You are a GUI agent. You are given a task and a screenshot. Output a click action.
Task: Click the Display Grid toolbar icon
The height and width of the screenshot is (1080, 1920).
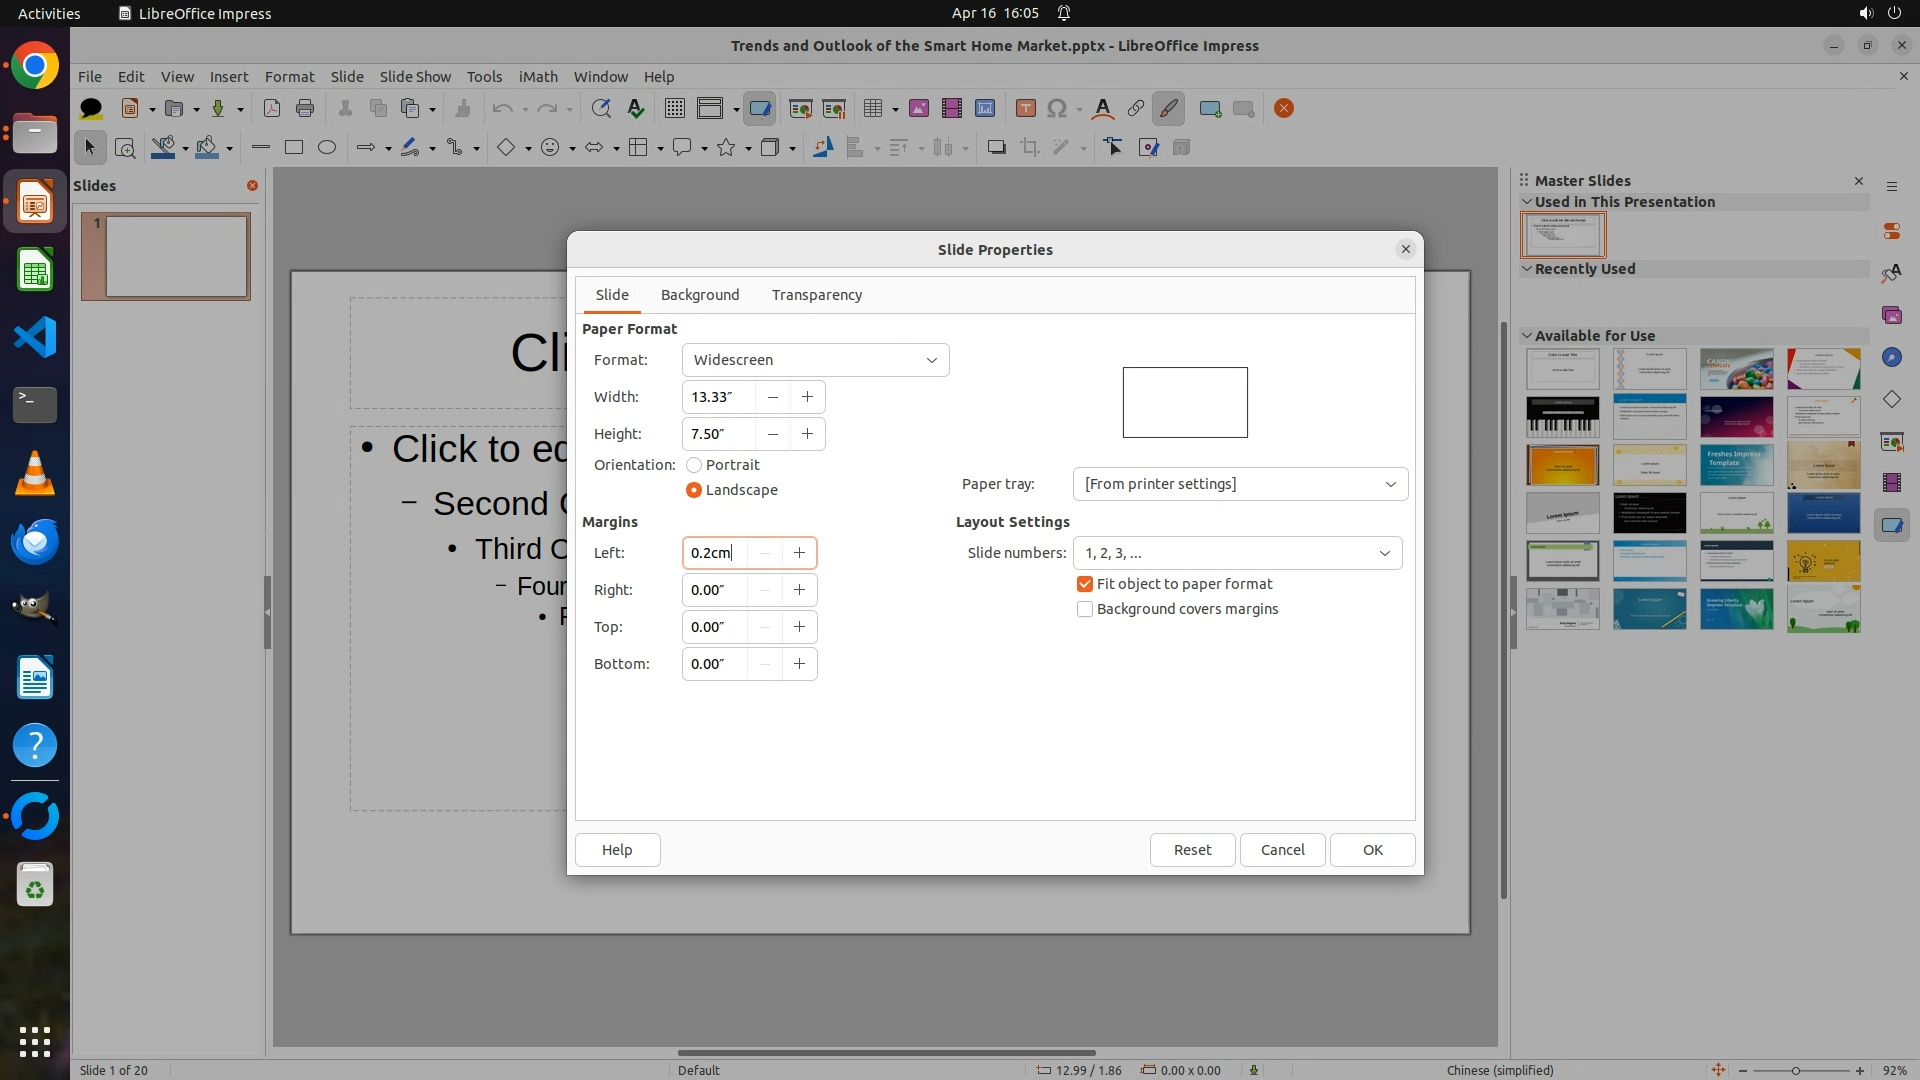[x=675, y=109]
